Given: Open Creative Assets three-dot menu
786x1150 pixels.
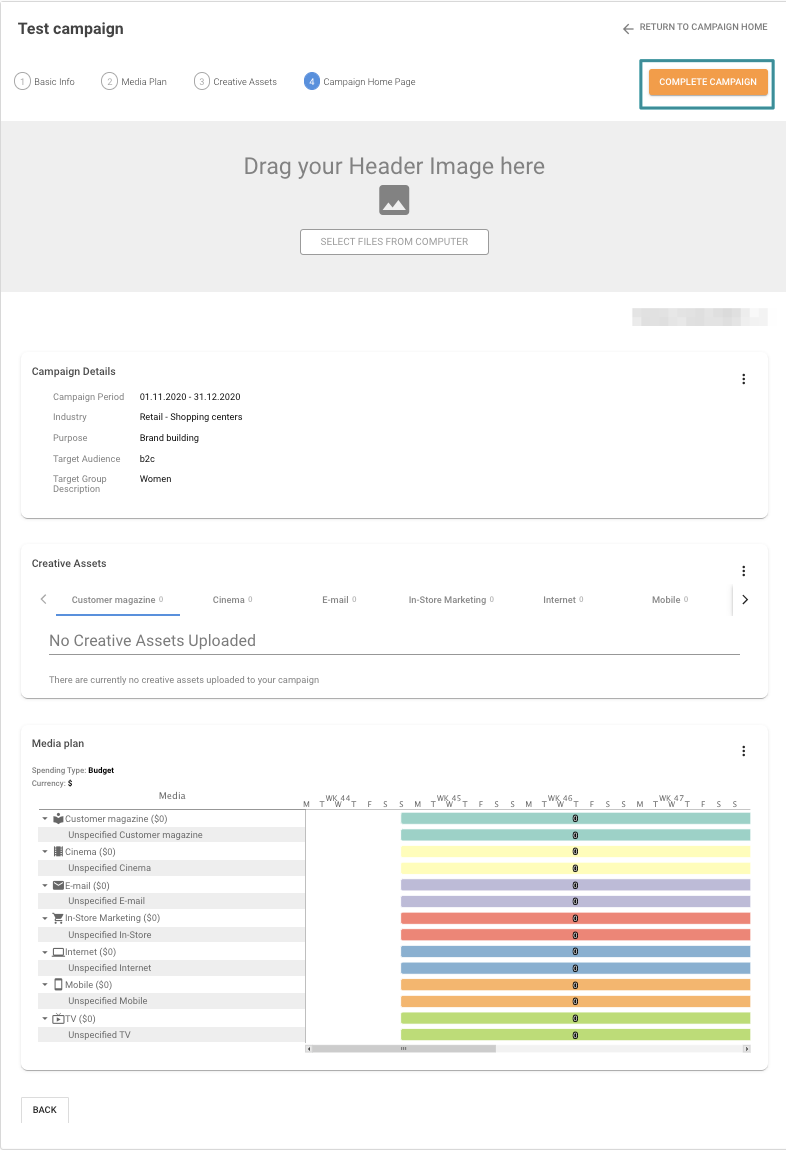Looking at the screenshot, I should [x=743, y=571].
